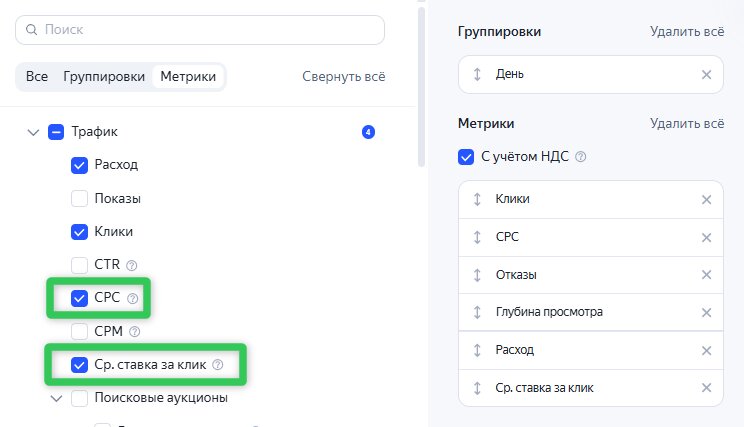Click the help icon next to CTR
The image size is (744, 427).
pyautogui.click(x=131, y=265)
